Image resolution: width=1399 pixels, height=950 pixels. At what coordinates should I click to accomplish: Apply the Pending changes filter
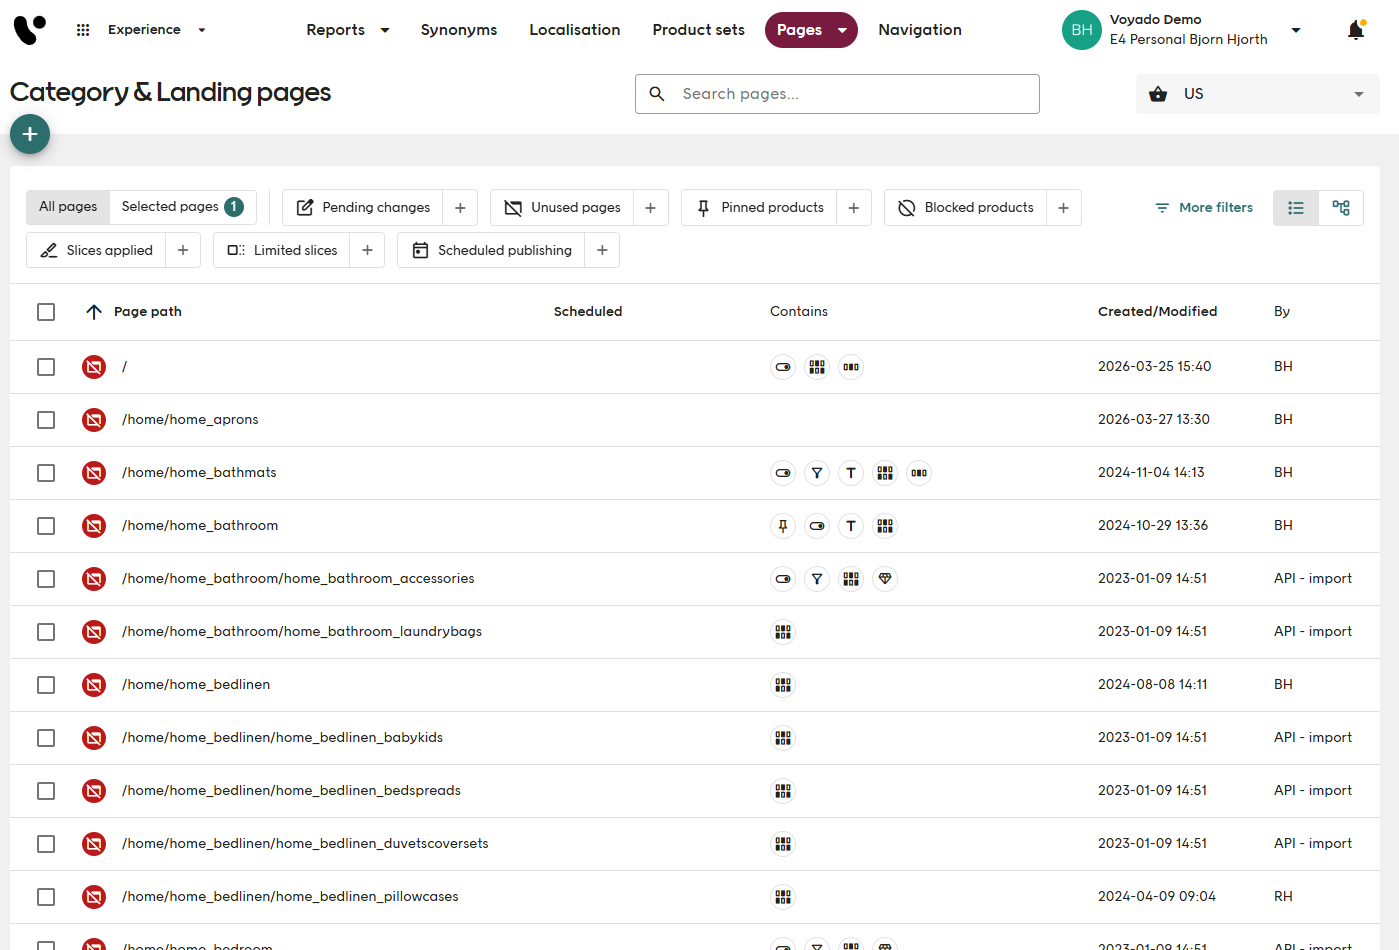coord(364,208)
